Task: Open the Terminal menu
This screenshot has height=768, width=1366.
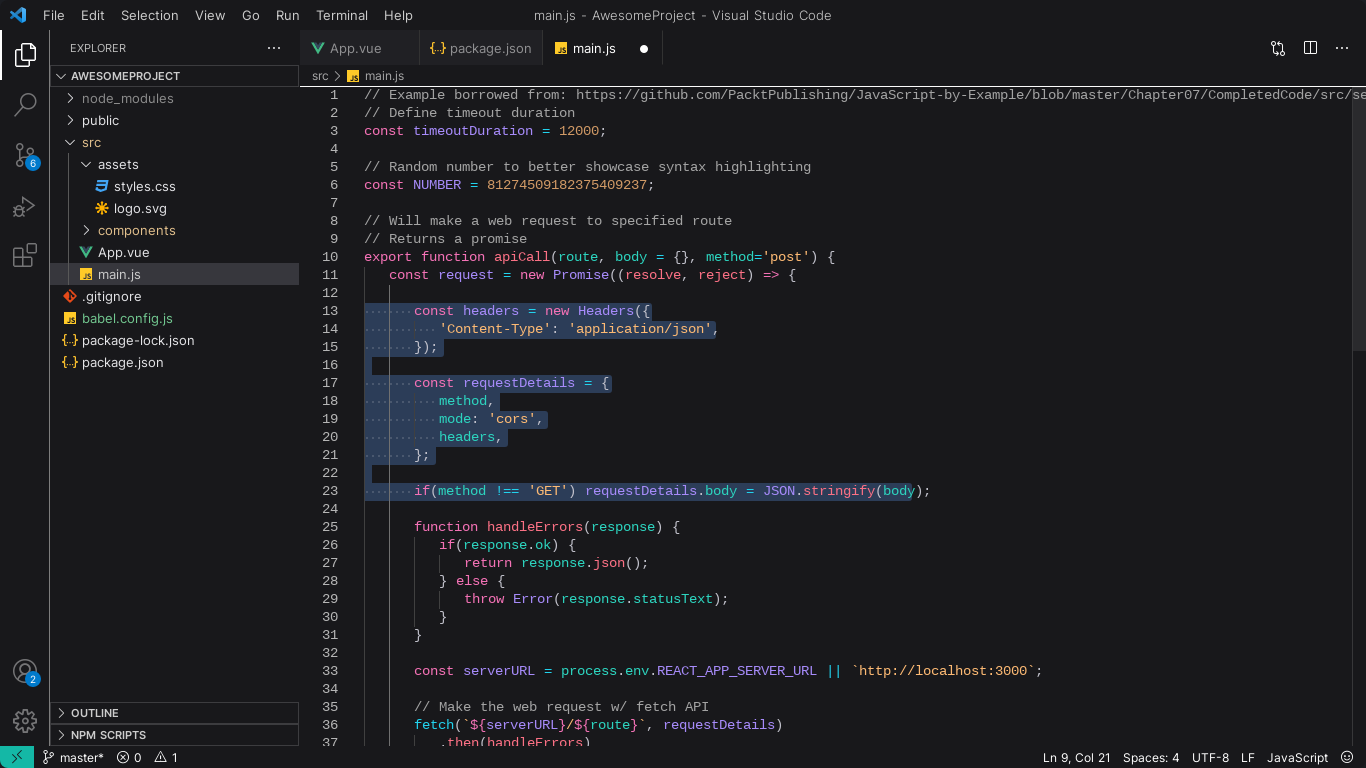Action: (342, 15)
